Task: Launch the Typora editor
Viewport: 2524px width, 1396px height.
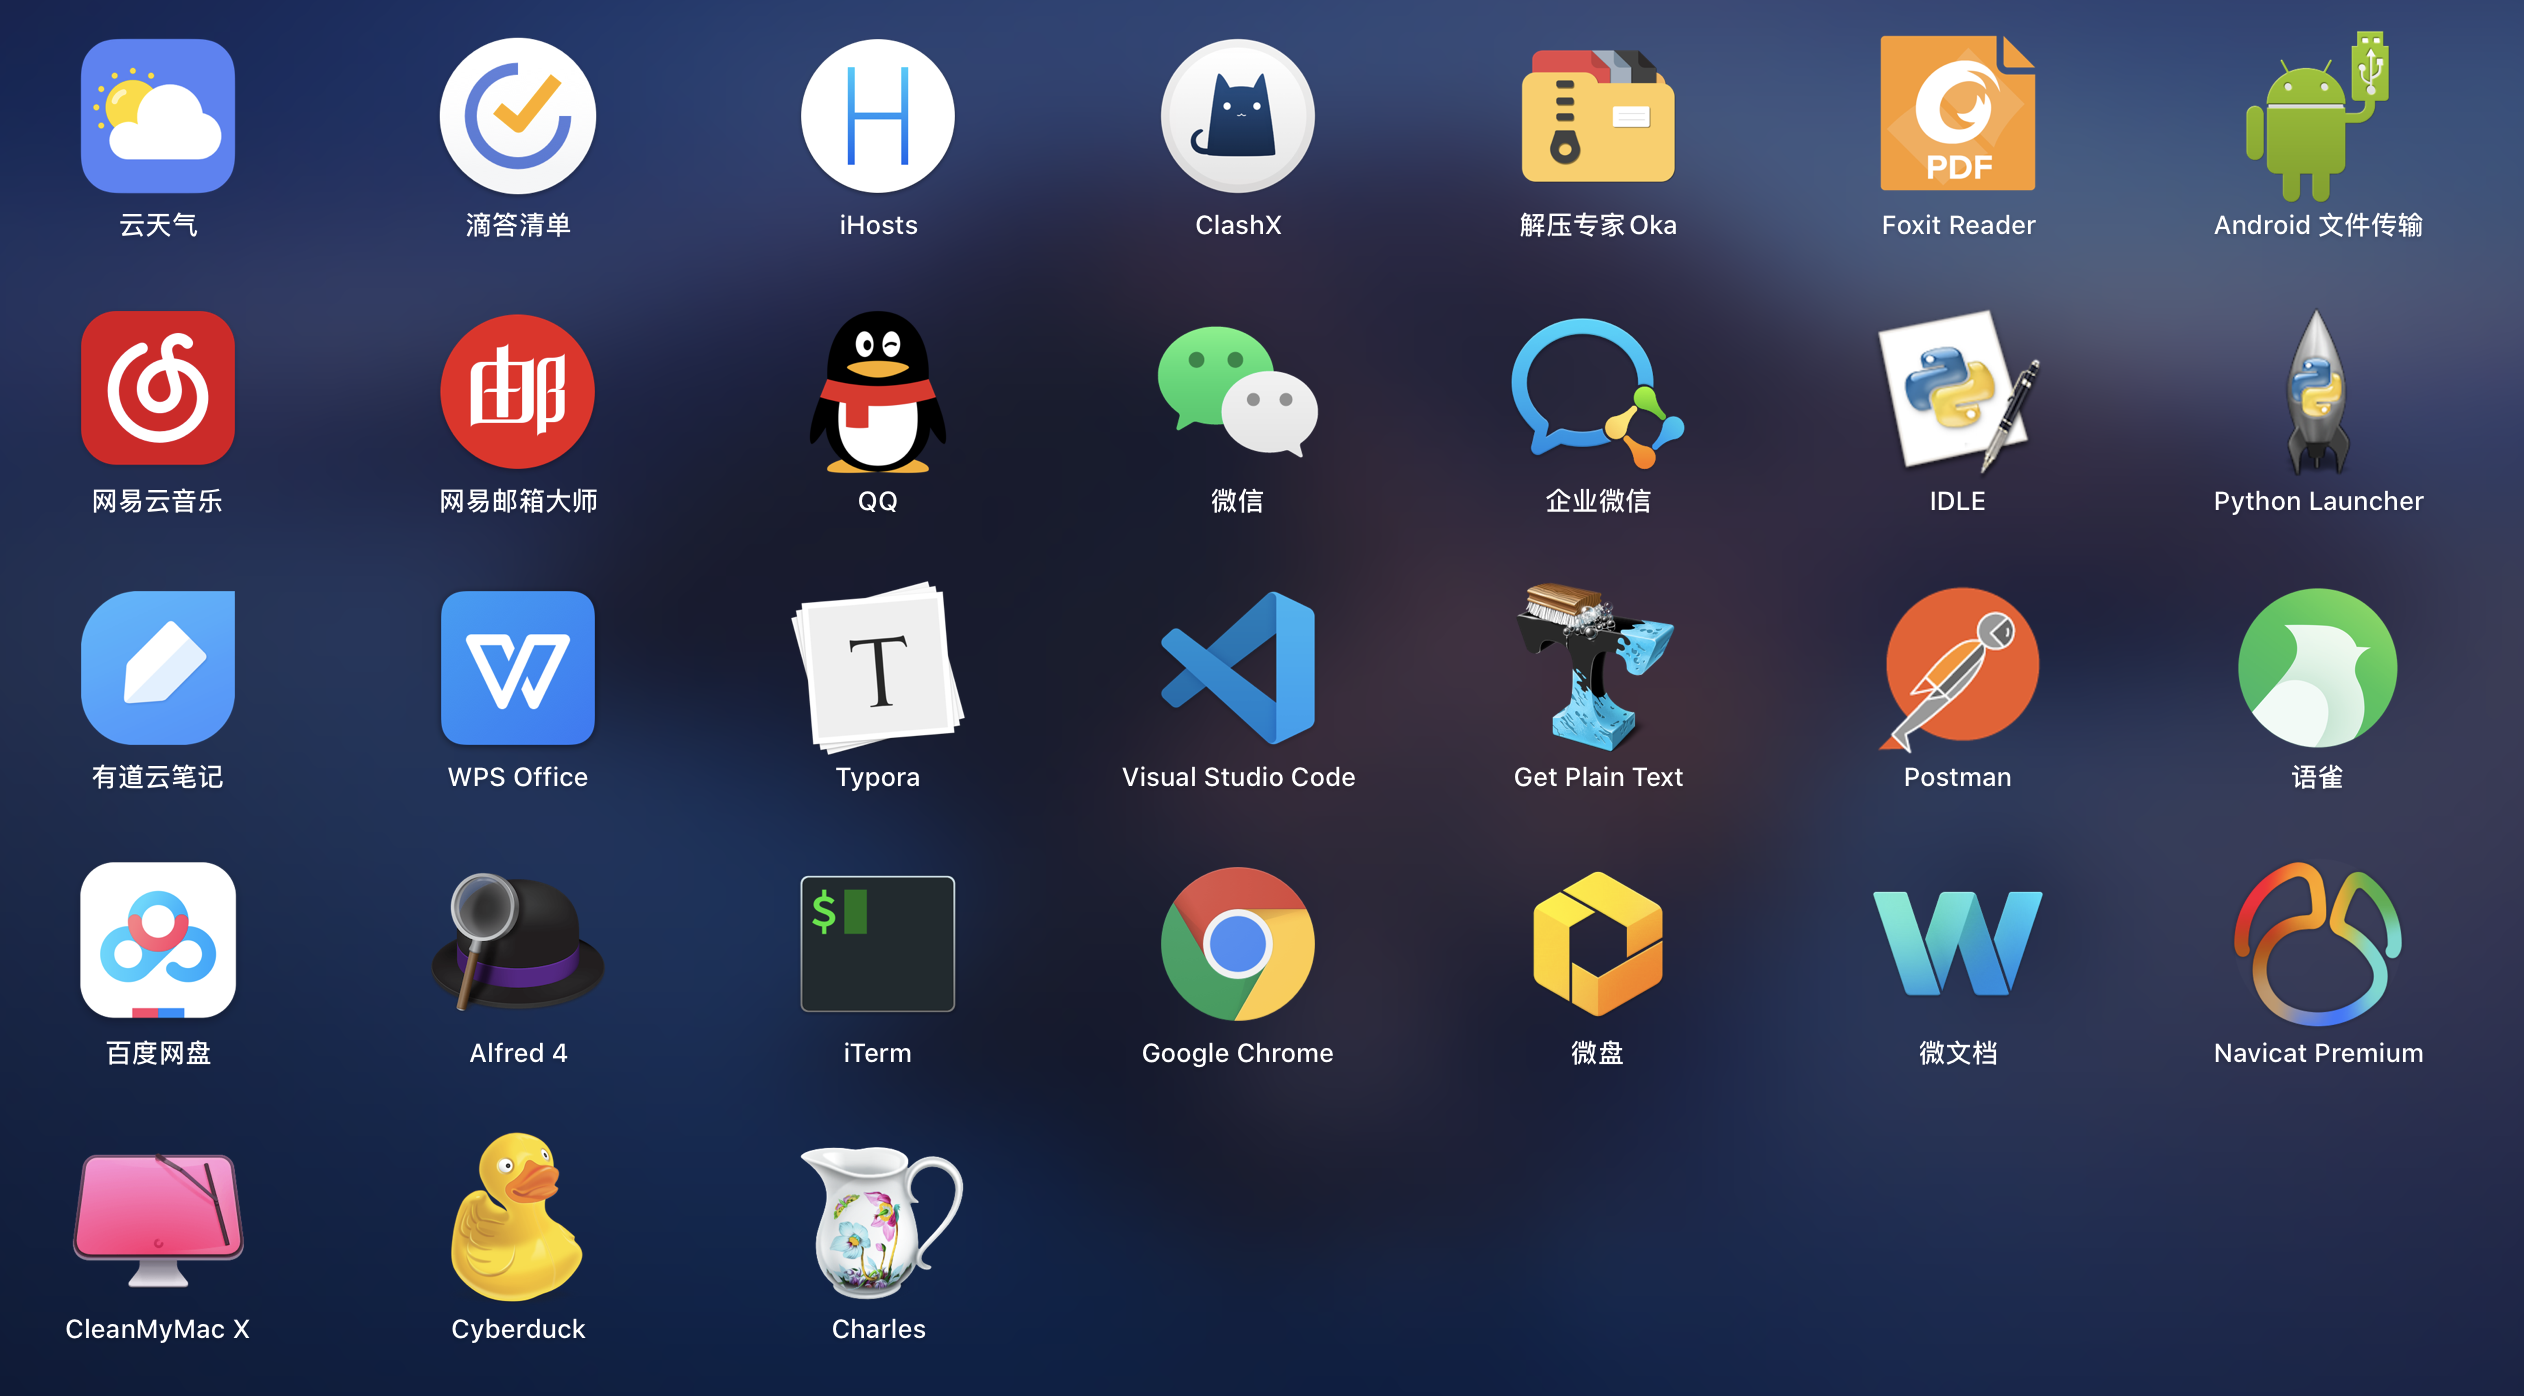Action: pos(877,668)
